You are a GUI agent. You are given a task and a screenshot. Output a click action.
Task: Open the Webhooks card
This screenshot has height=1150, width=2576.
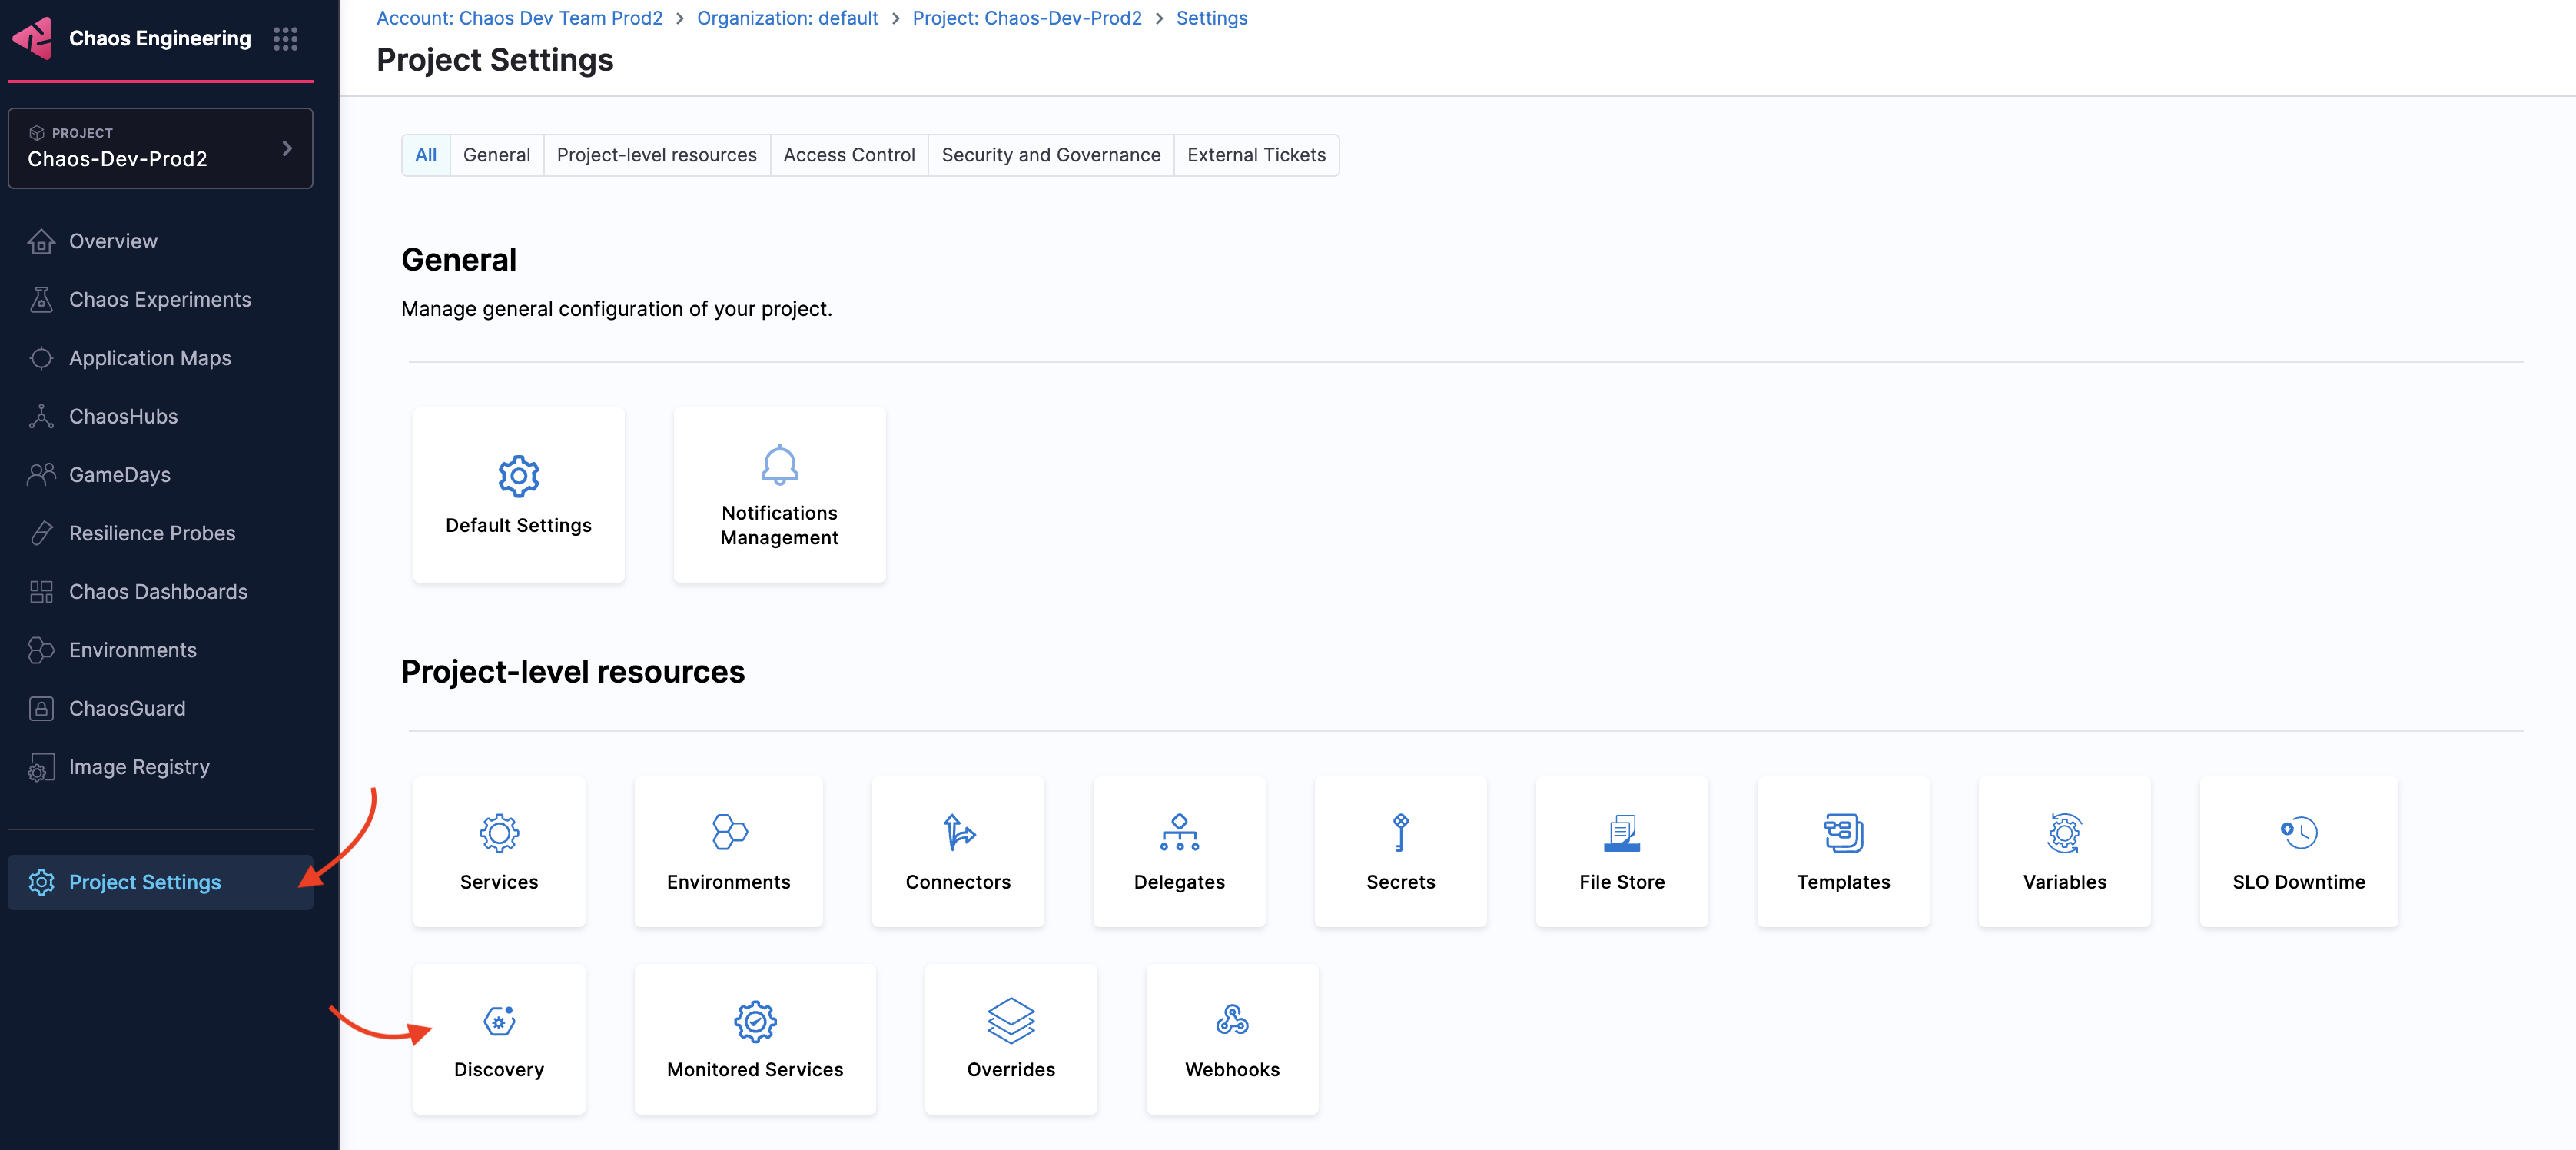[x=1231, y=1040]
